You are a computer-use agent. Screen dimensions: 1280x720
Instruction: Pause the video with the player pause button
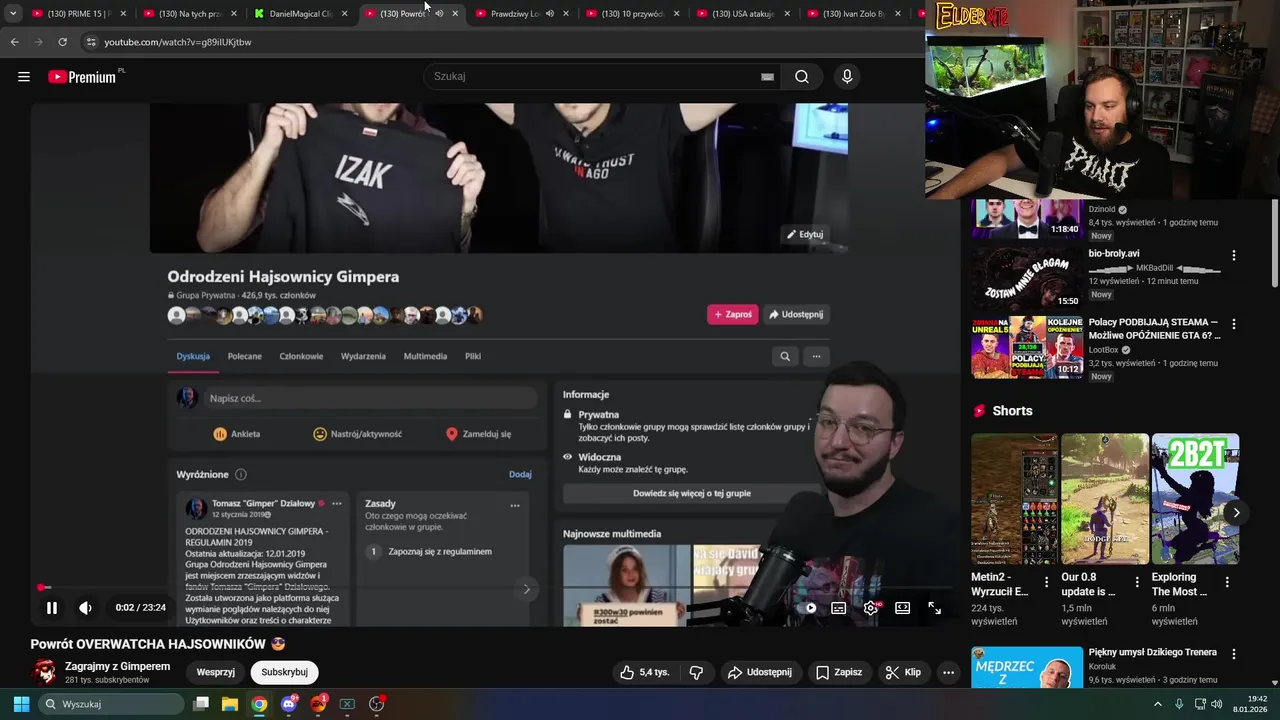point(52,607)
